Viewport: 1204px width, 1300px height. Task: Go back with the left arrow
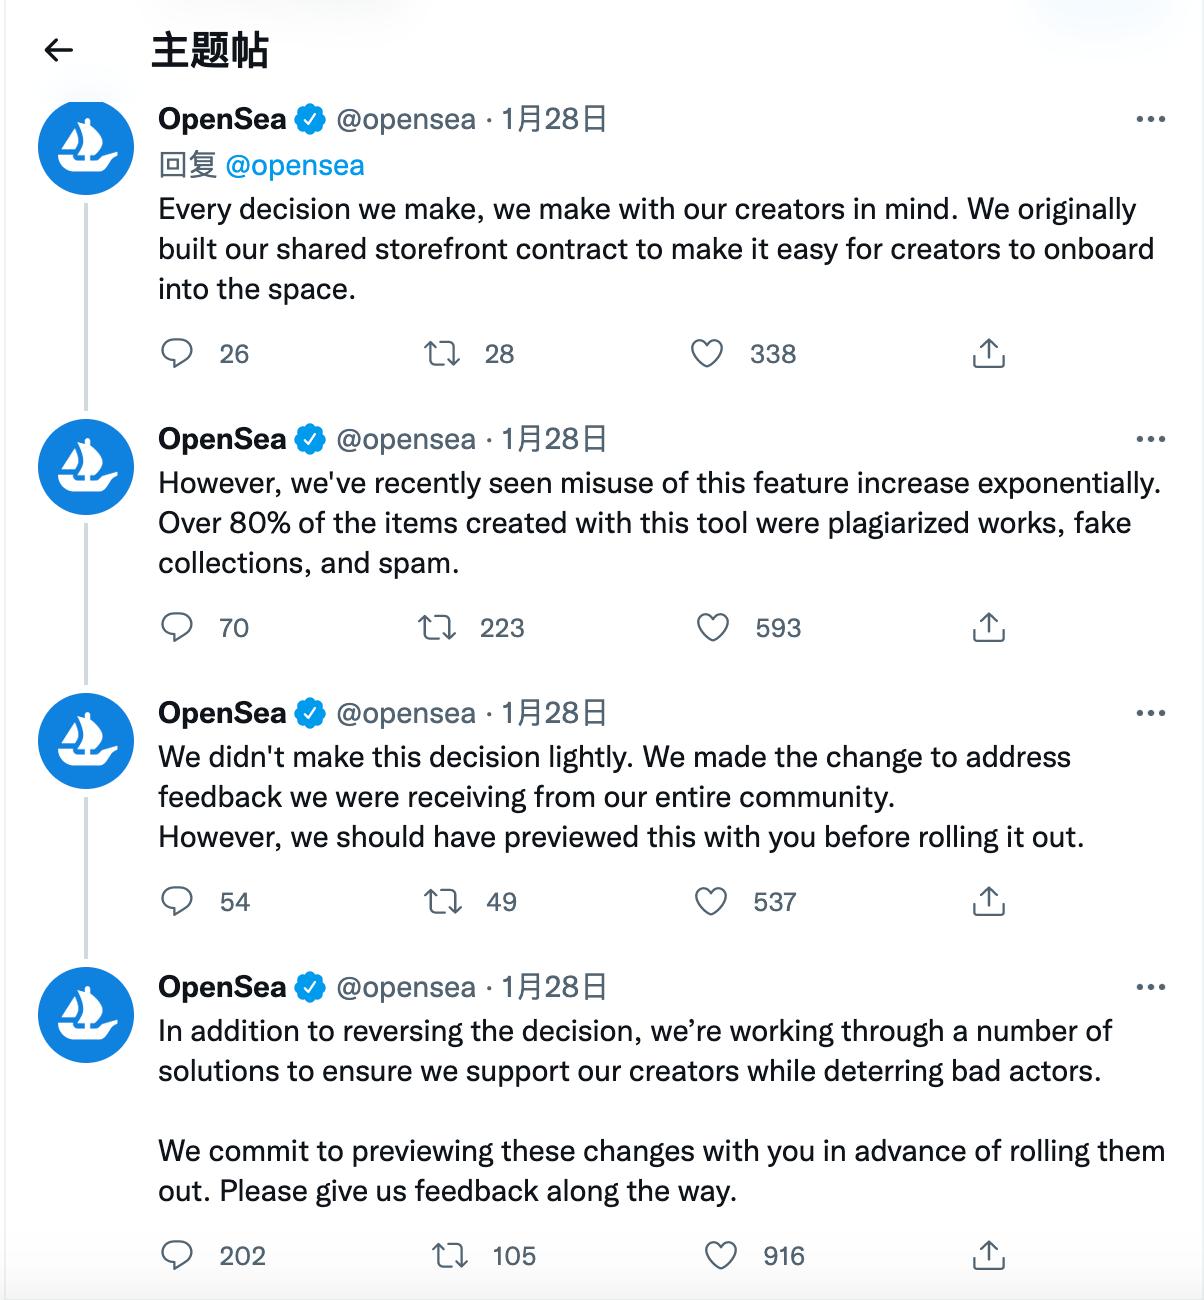[x=59, y=50]
